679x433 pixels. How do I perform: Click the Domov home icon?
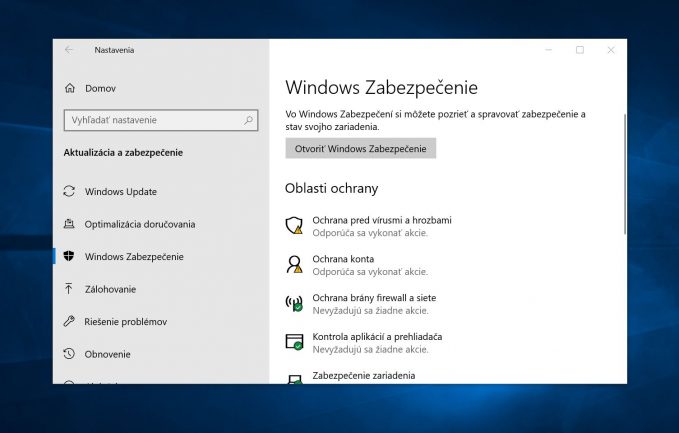pyautogui.click(x=70, y=88)
